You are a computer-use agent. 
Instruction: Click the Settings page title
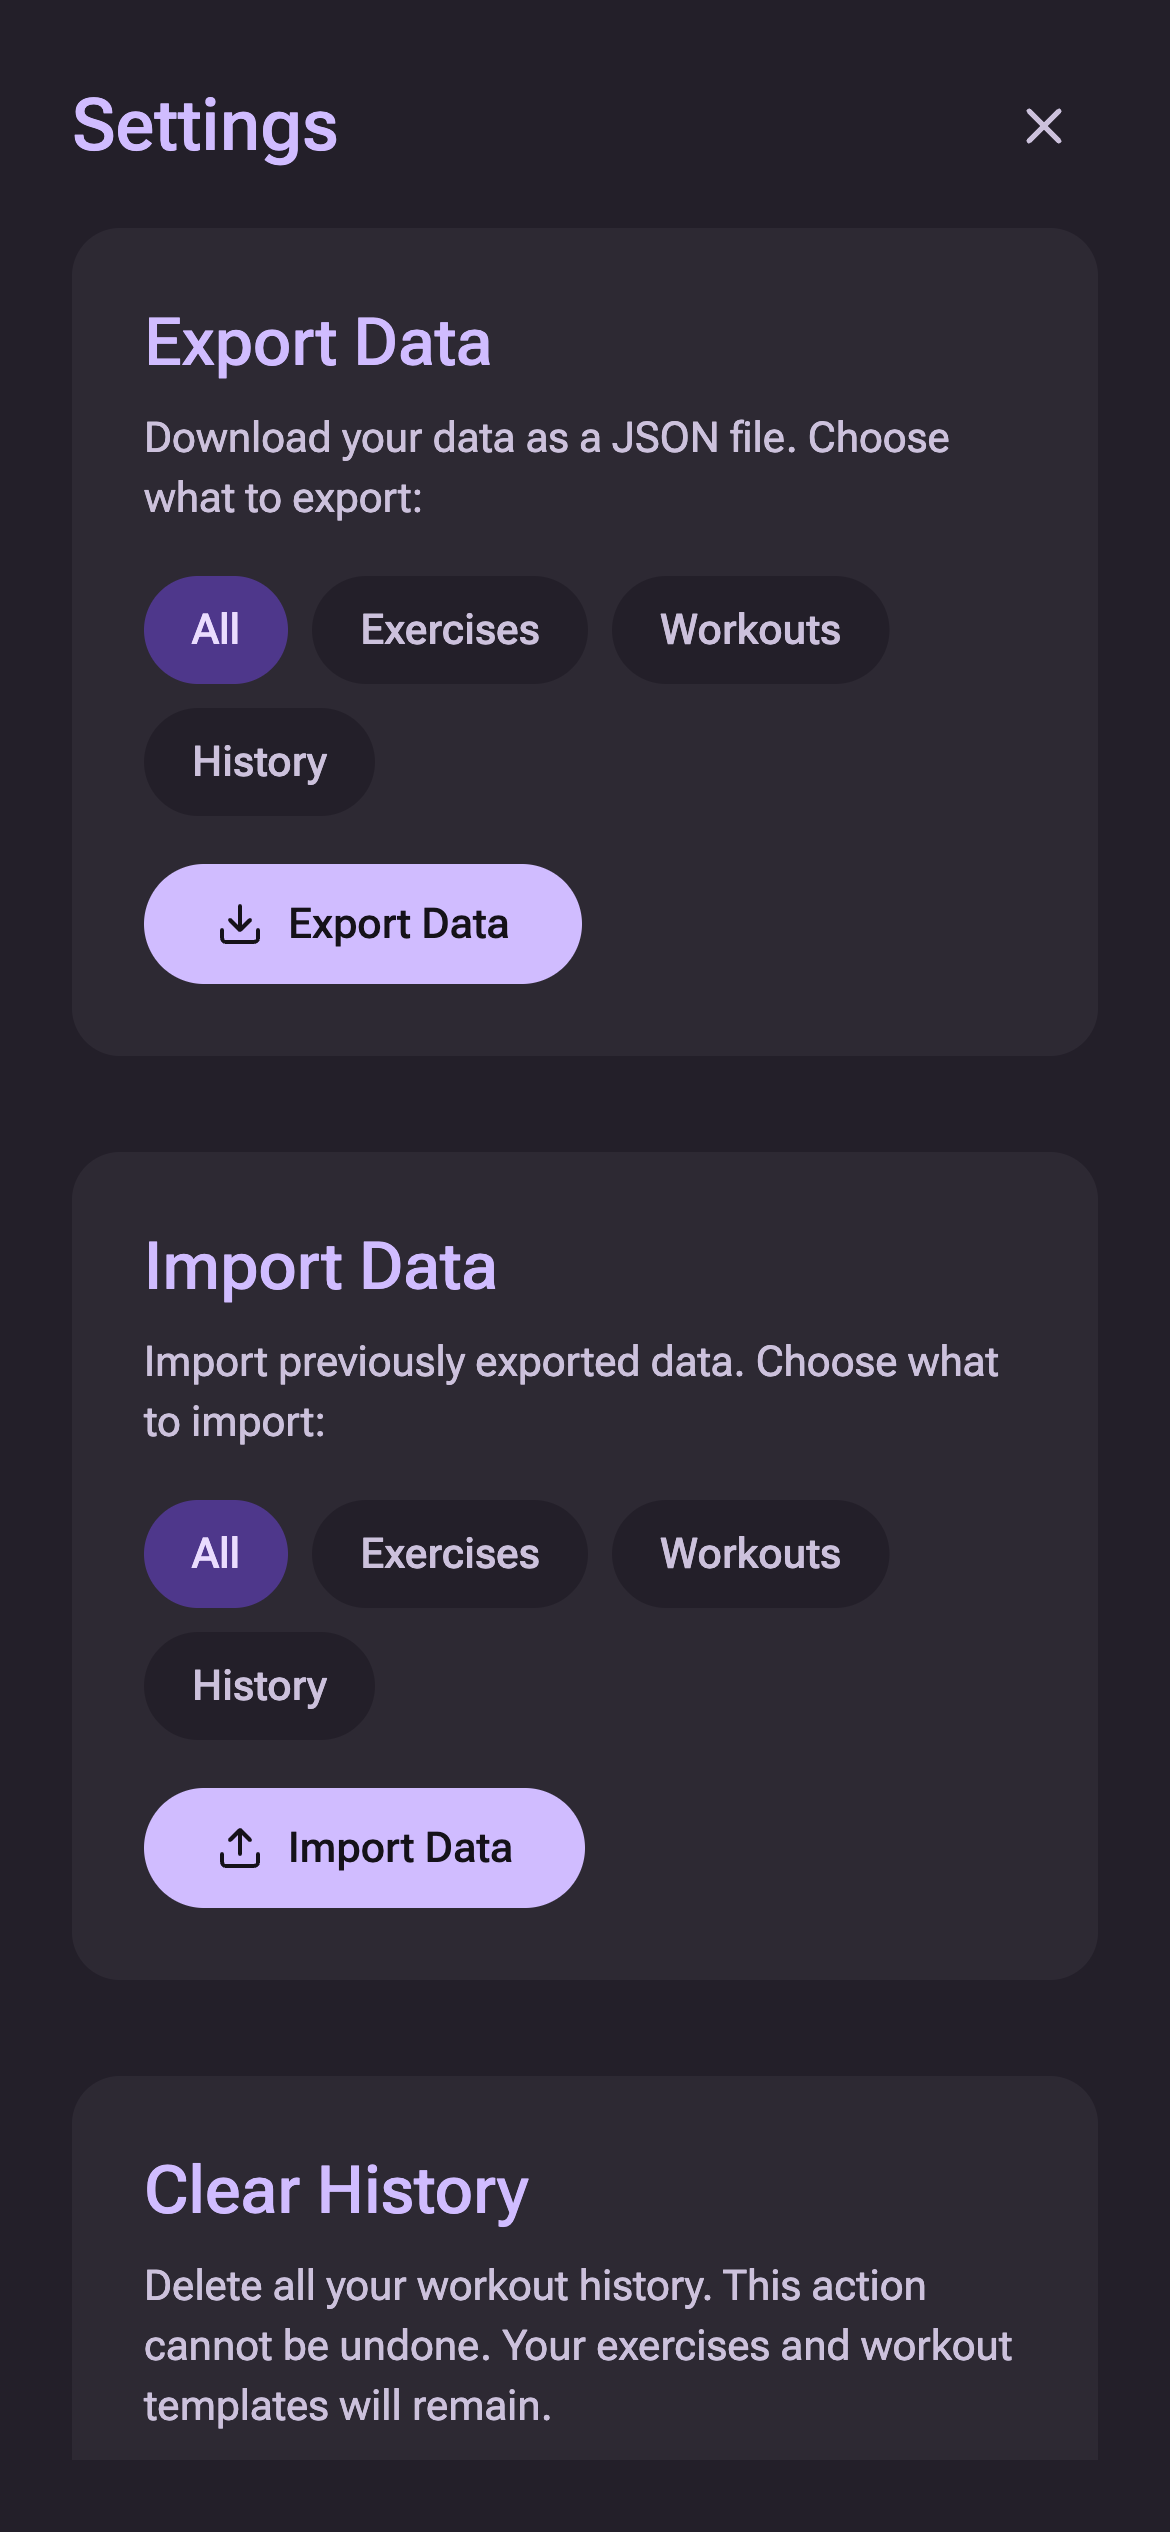[x=206, y=127]
